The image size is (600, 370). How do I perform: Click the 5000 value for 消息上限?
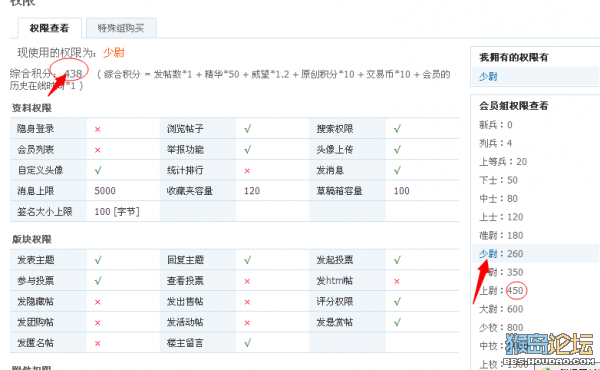(105, 191)
